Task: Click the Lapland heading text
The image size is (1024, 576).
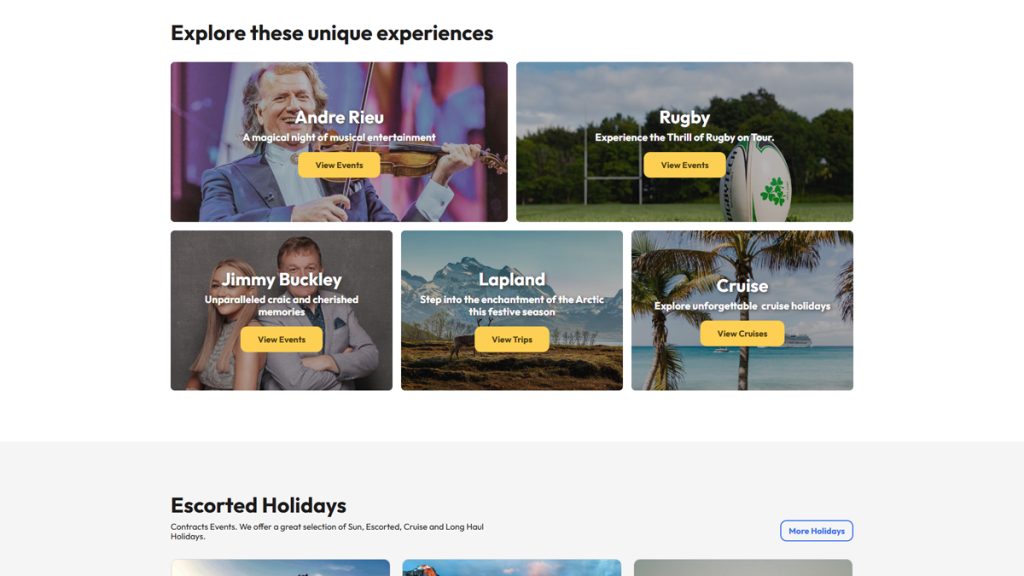Action: pyautogui.click(x=512, y=280)
